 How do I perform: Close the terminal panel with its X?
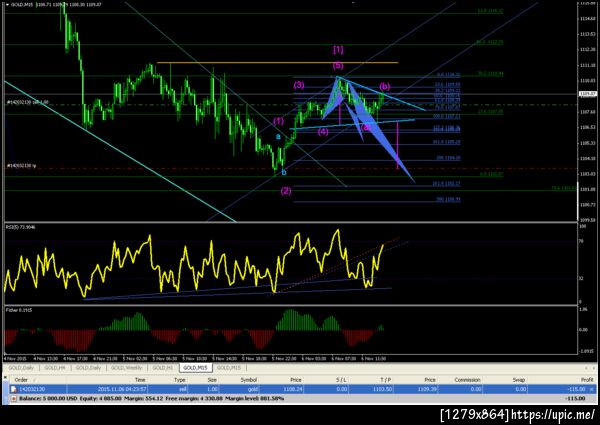pyautogui.click(x=5, y=377)
